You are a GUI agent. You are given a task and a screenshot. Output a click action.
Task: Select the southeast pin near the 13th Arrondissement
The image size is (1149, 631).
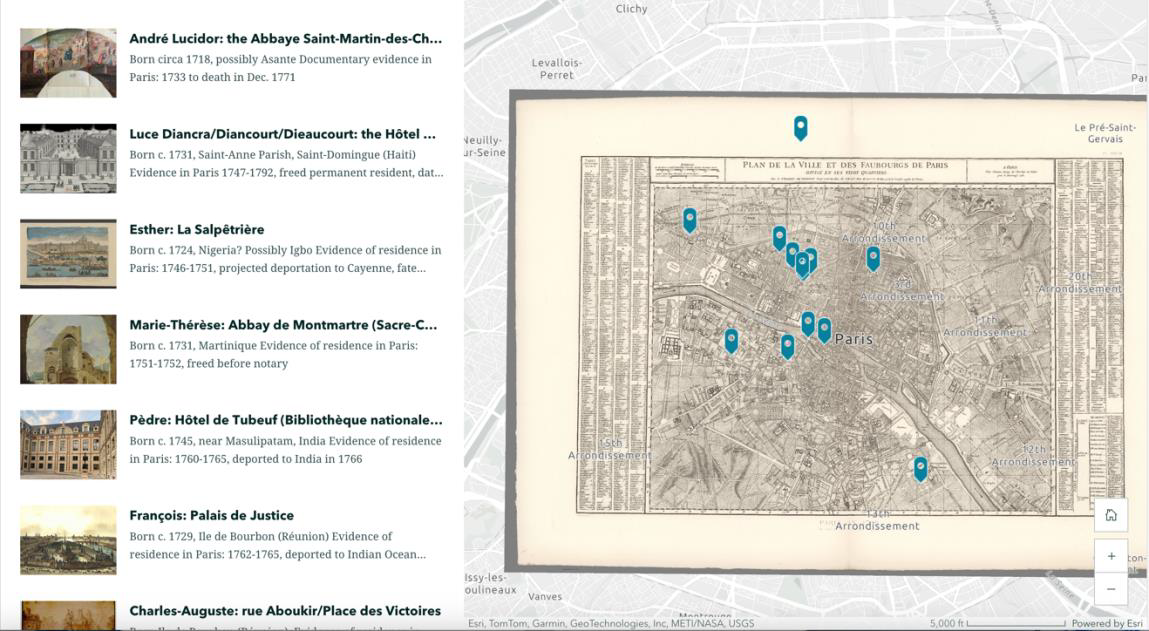pos(920,469)
